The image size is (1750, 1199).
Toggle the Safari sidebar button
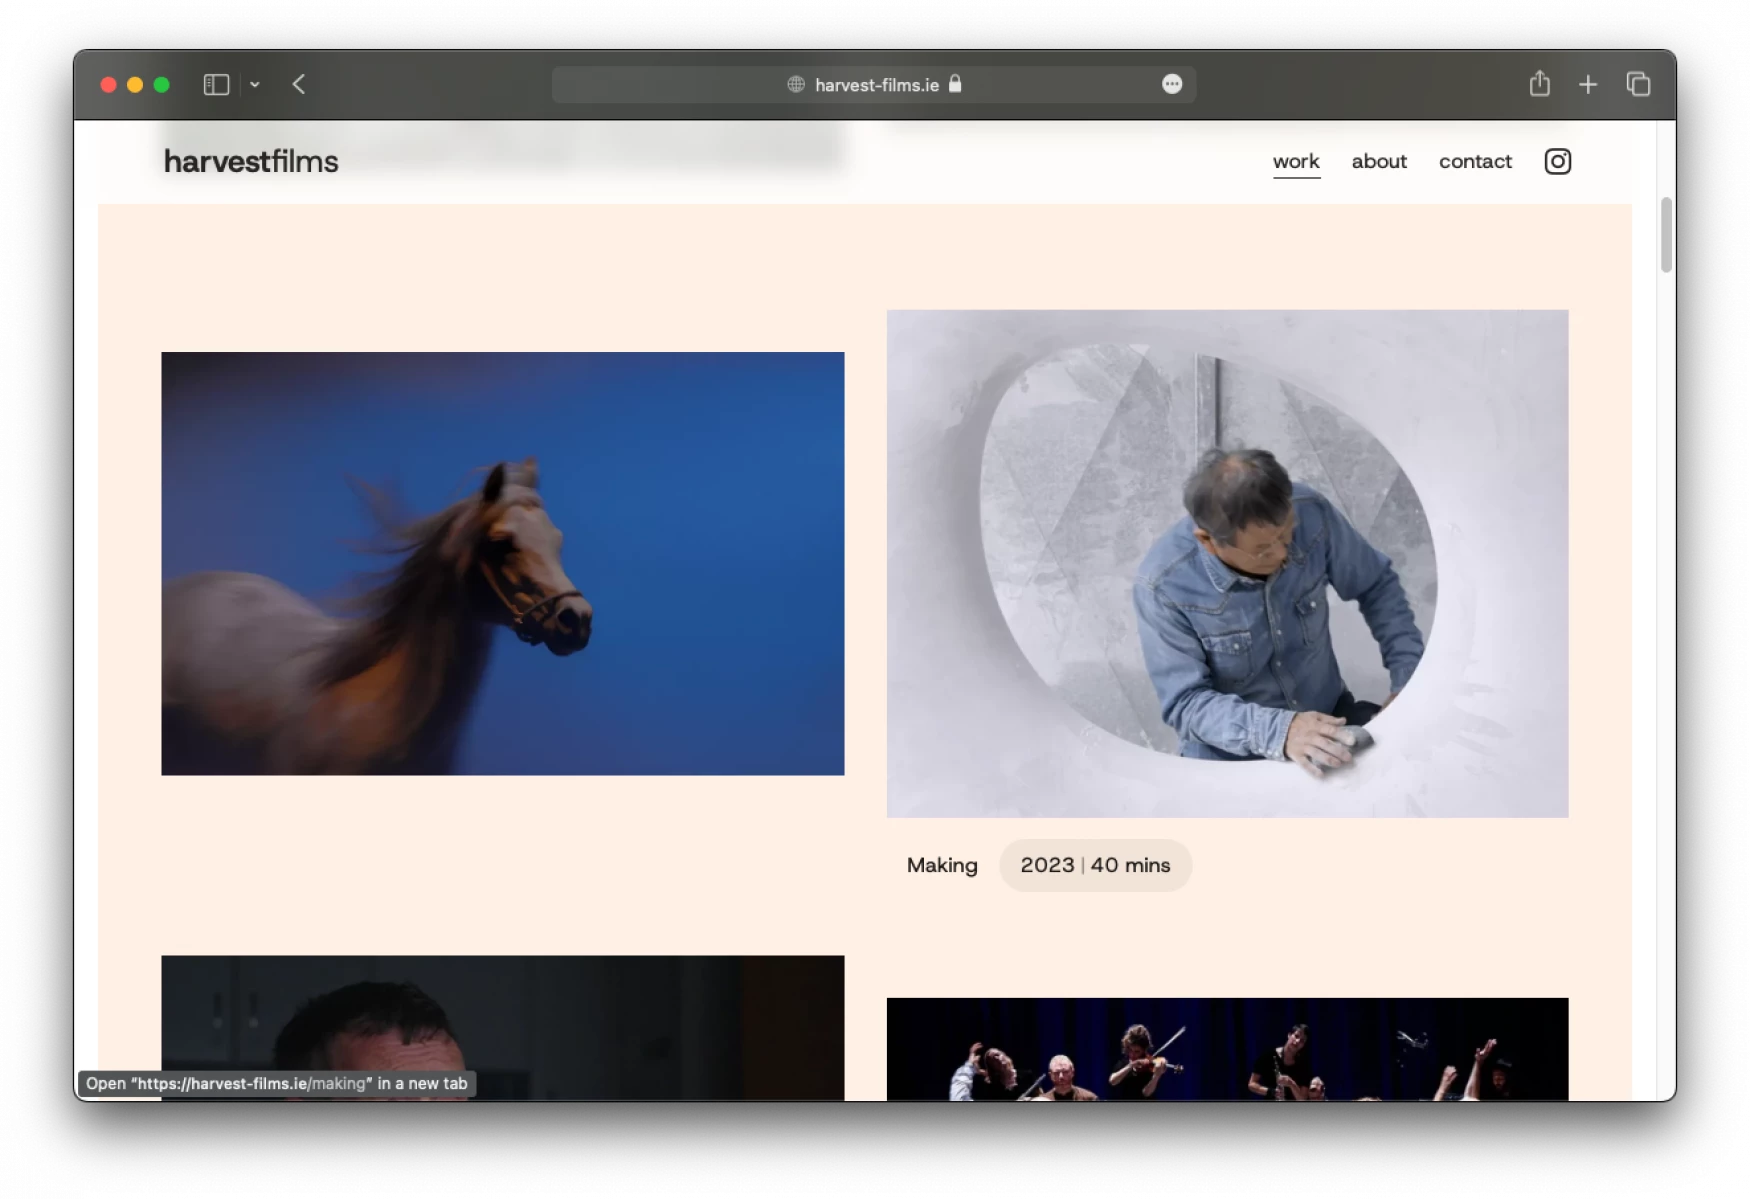216,85
